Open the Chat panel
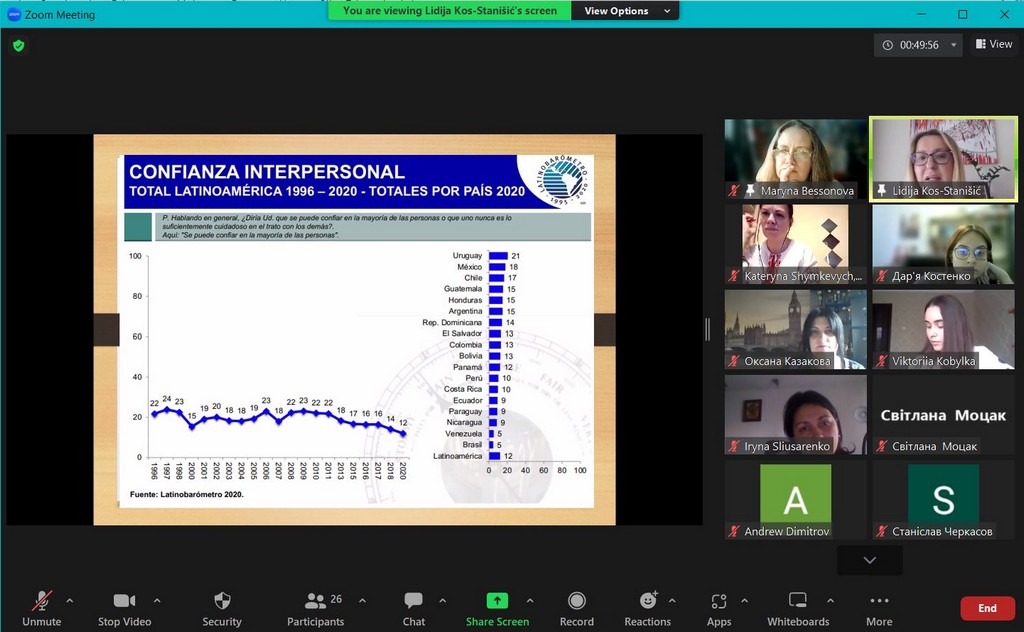The height and width of the screenshot is (632, 1024). tap(413, 608)
